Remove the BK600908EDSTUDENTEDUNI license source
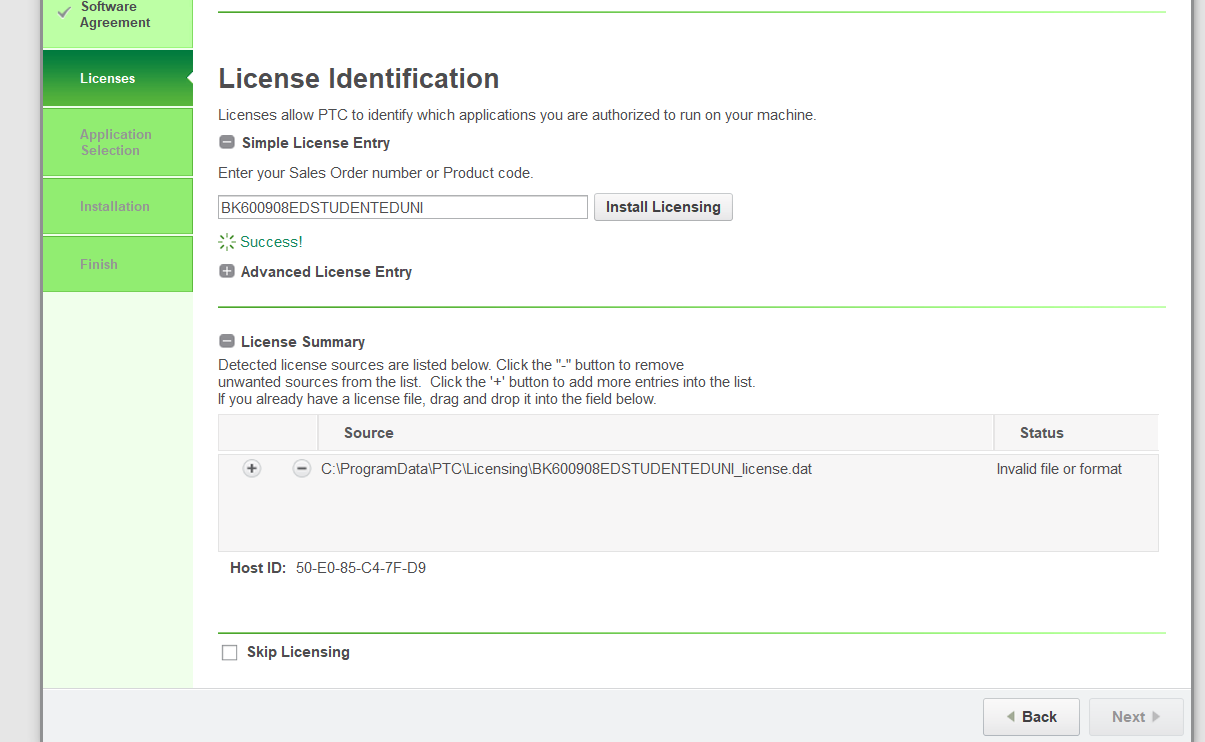 [301, 468]
